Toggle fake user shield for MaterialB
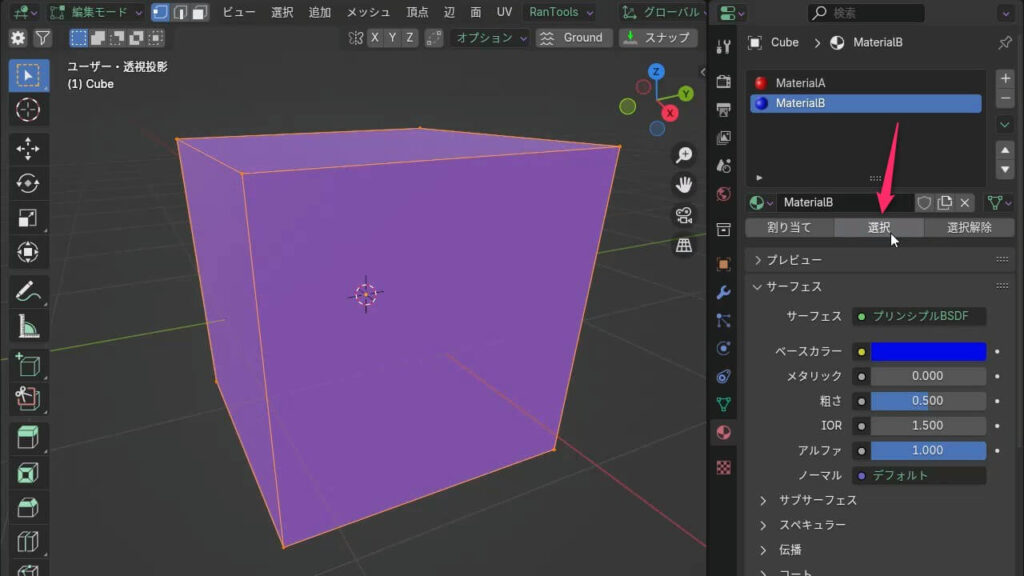The height and width of the screenshot is (576, 1024). [923, 202]
